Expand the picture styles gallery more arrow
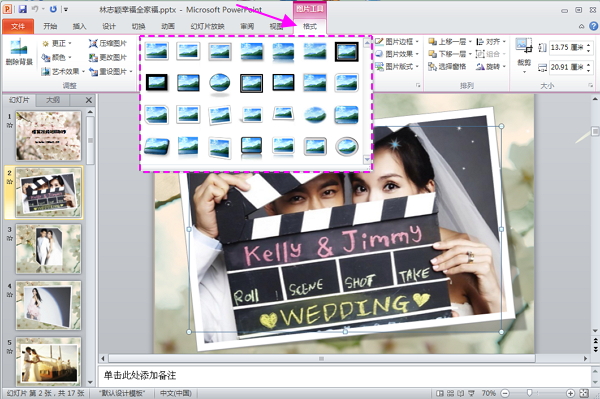This screenshot has width=600, height=399. (367, 159)
